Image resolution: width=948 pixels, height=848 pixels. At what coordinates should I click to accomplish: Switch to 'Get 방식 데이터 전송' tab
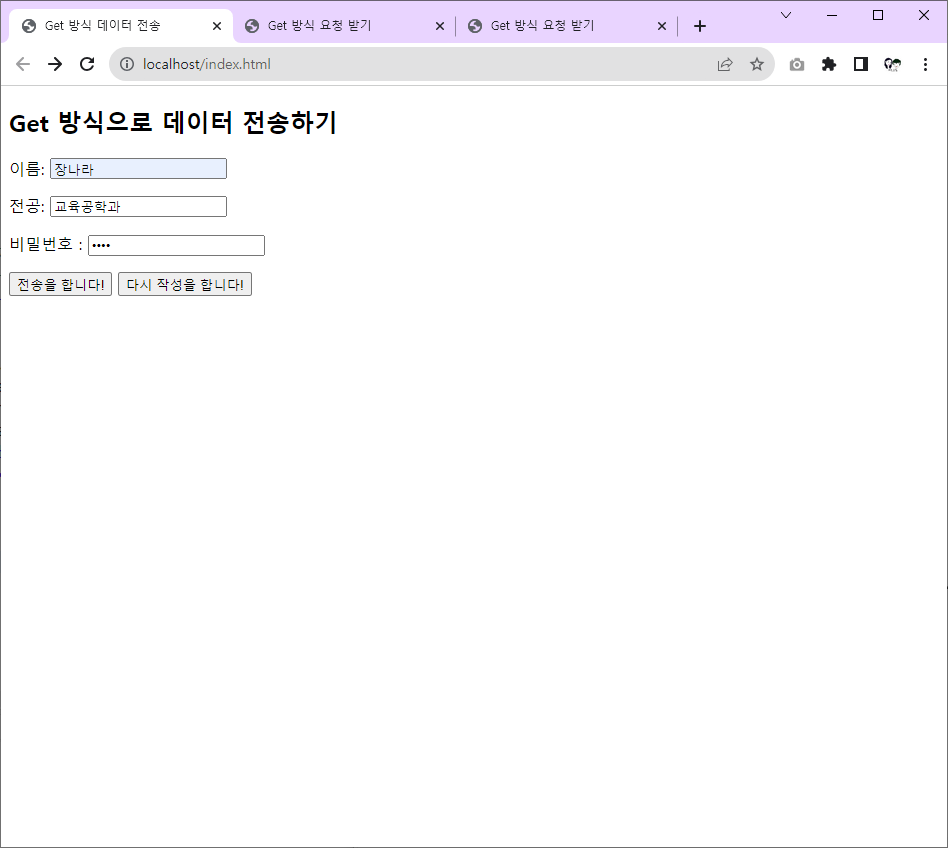click(120, 26)
